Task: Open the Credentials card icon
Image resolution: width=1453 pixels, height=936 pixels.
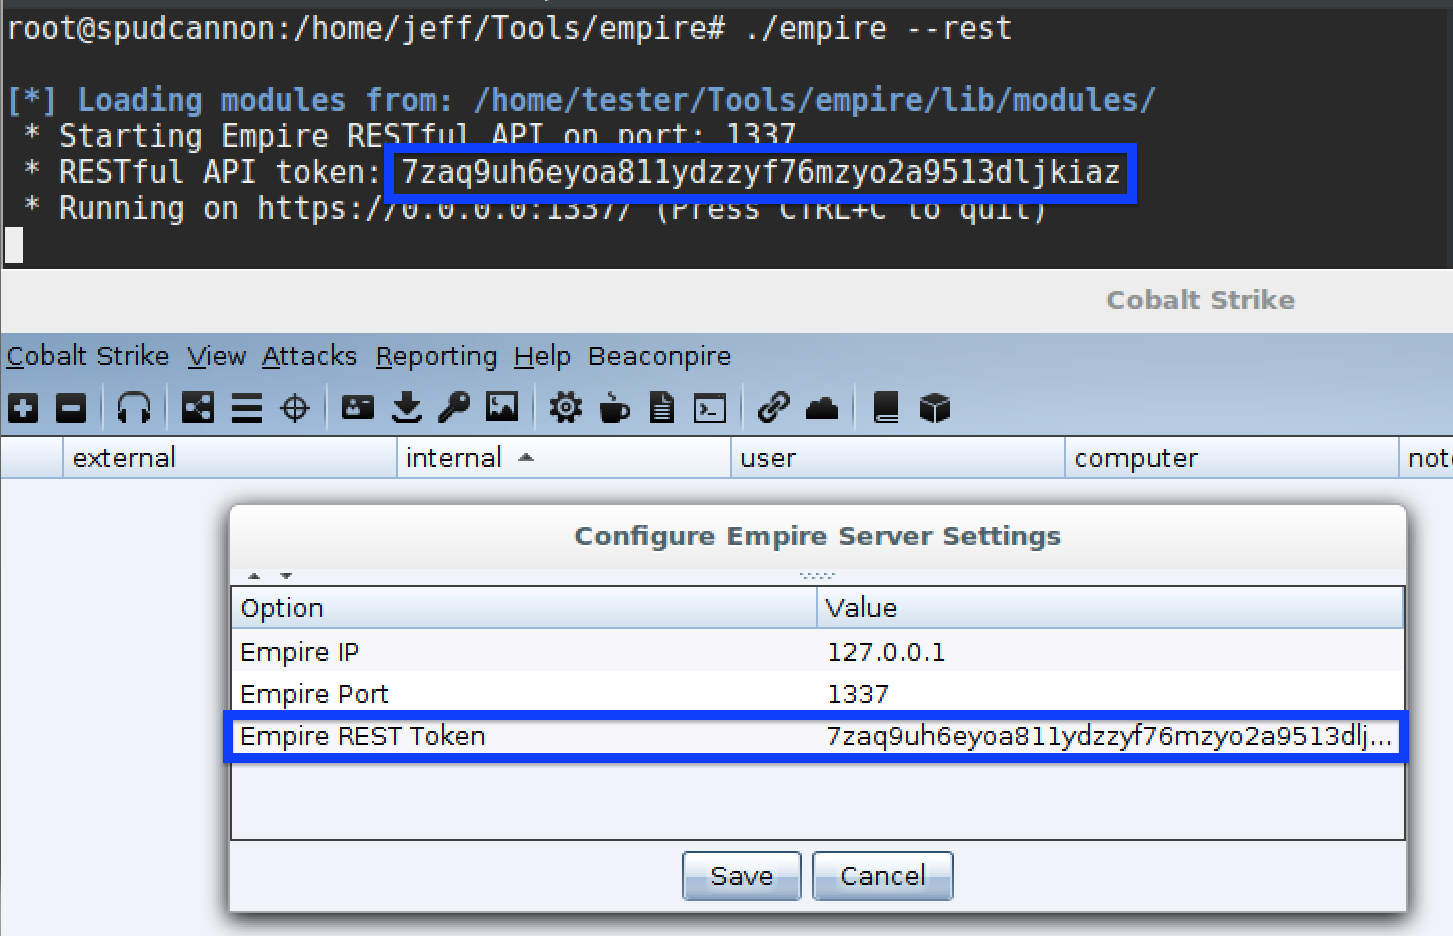Action: (x=358, y=407)
